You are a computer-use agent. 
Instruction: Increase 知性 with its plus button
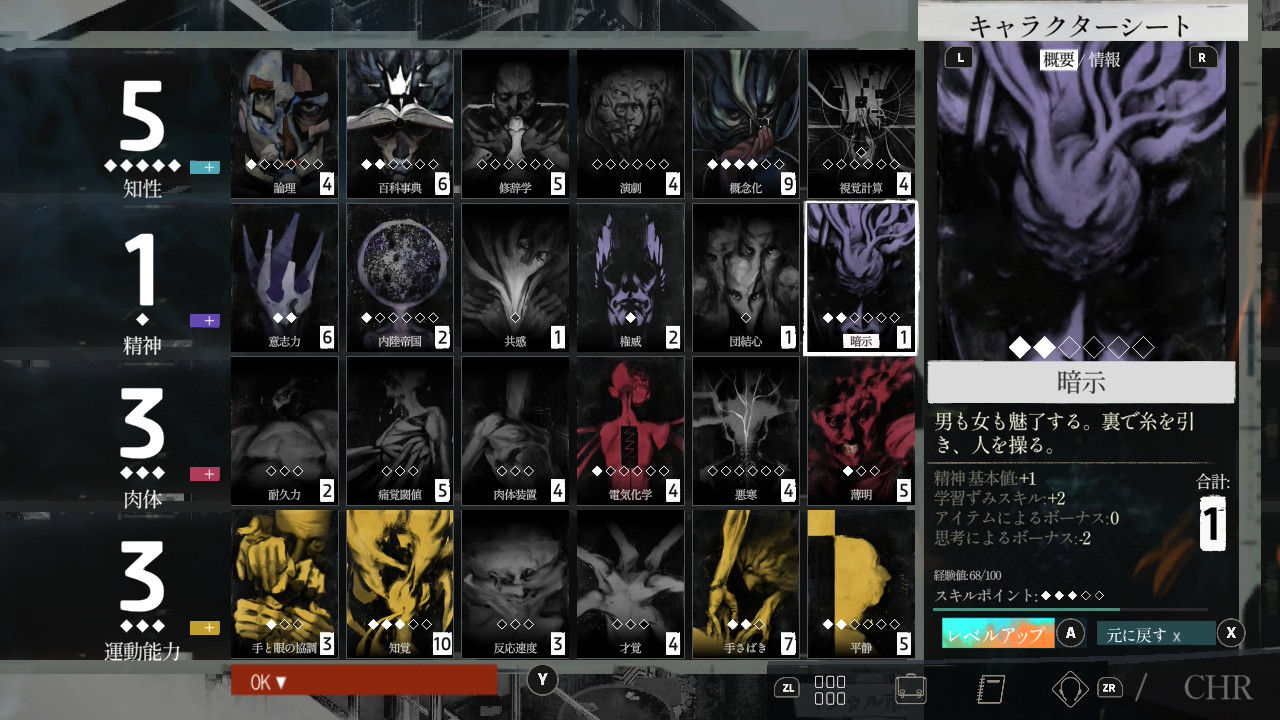point(204,167)
